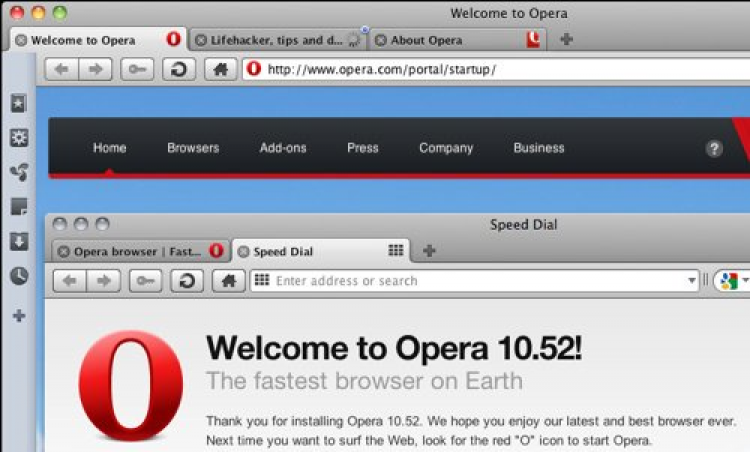Minimize the Welcome to Opera window

(38, 12)
